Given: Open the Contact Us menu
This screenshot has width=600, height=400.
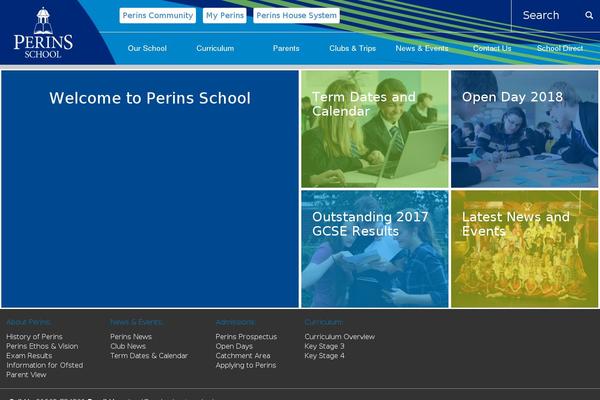Looking at the screenshot, I should point(492,48).
